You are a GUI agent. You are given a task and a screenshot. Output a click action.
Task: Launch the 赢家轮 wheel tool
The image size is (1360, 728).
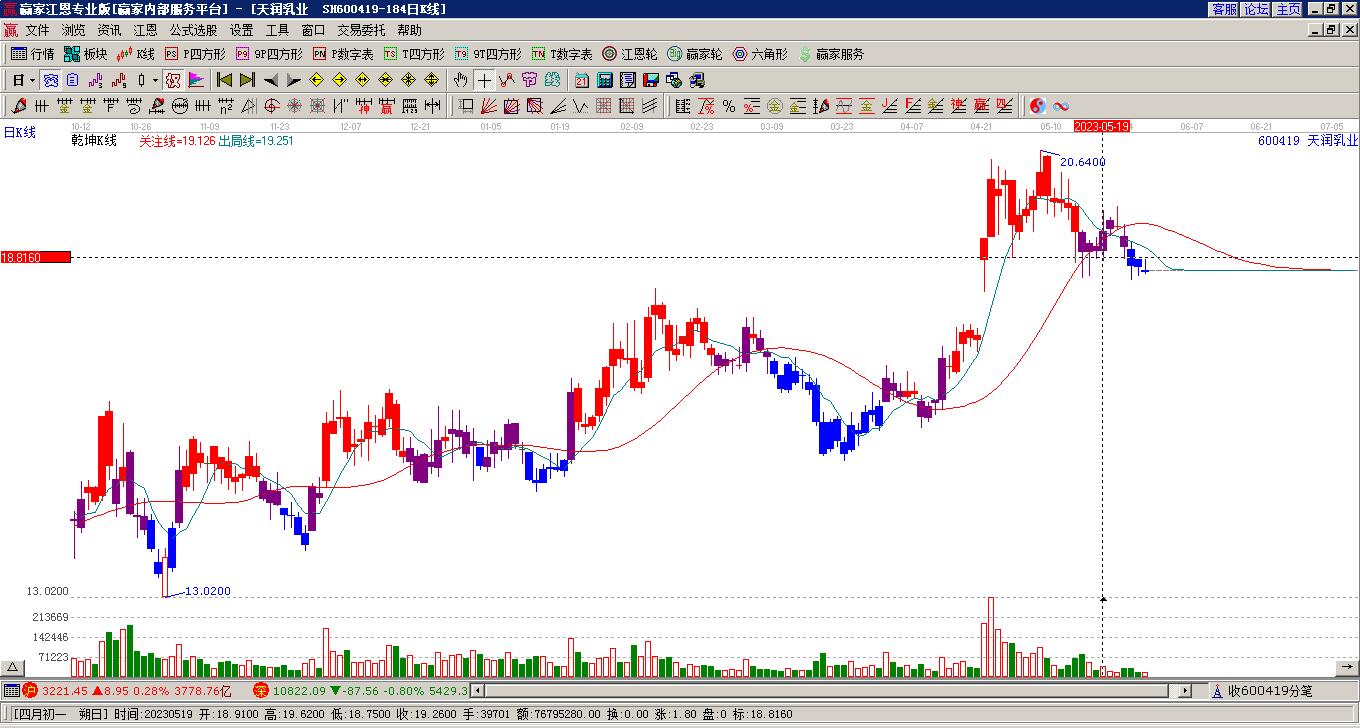pyautogui.click(x=695, y=54)
